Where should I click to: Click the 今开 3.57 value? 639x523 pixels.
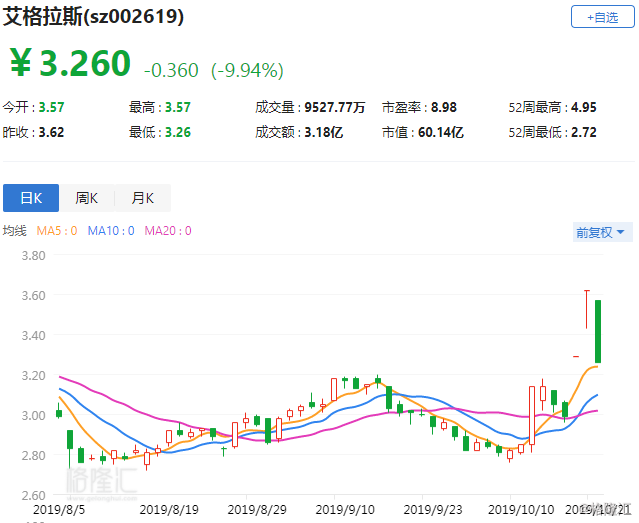[x=51, y=107]
